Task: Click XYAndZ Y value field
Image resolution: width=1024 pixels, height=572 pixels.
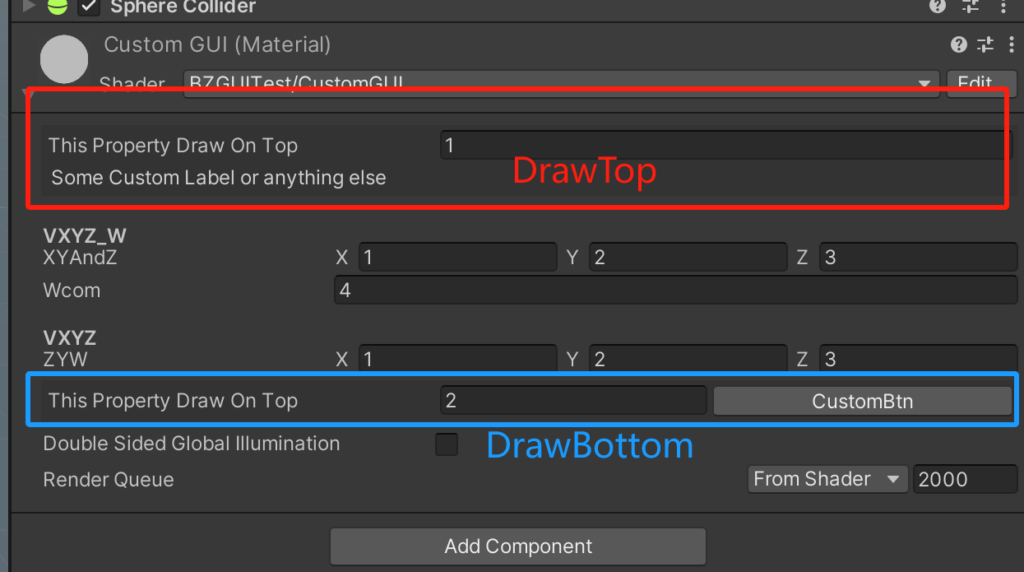Action: tap(687, 258)
